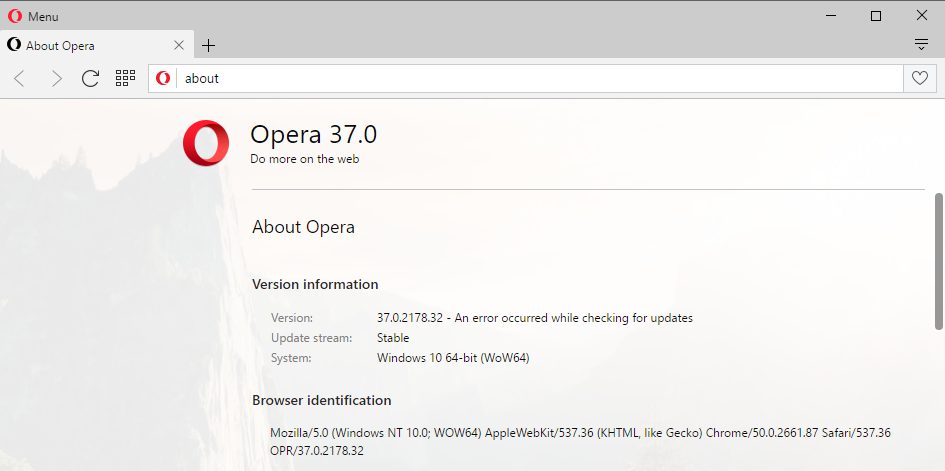Go back to previous page

20,78
